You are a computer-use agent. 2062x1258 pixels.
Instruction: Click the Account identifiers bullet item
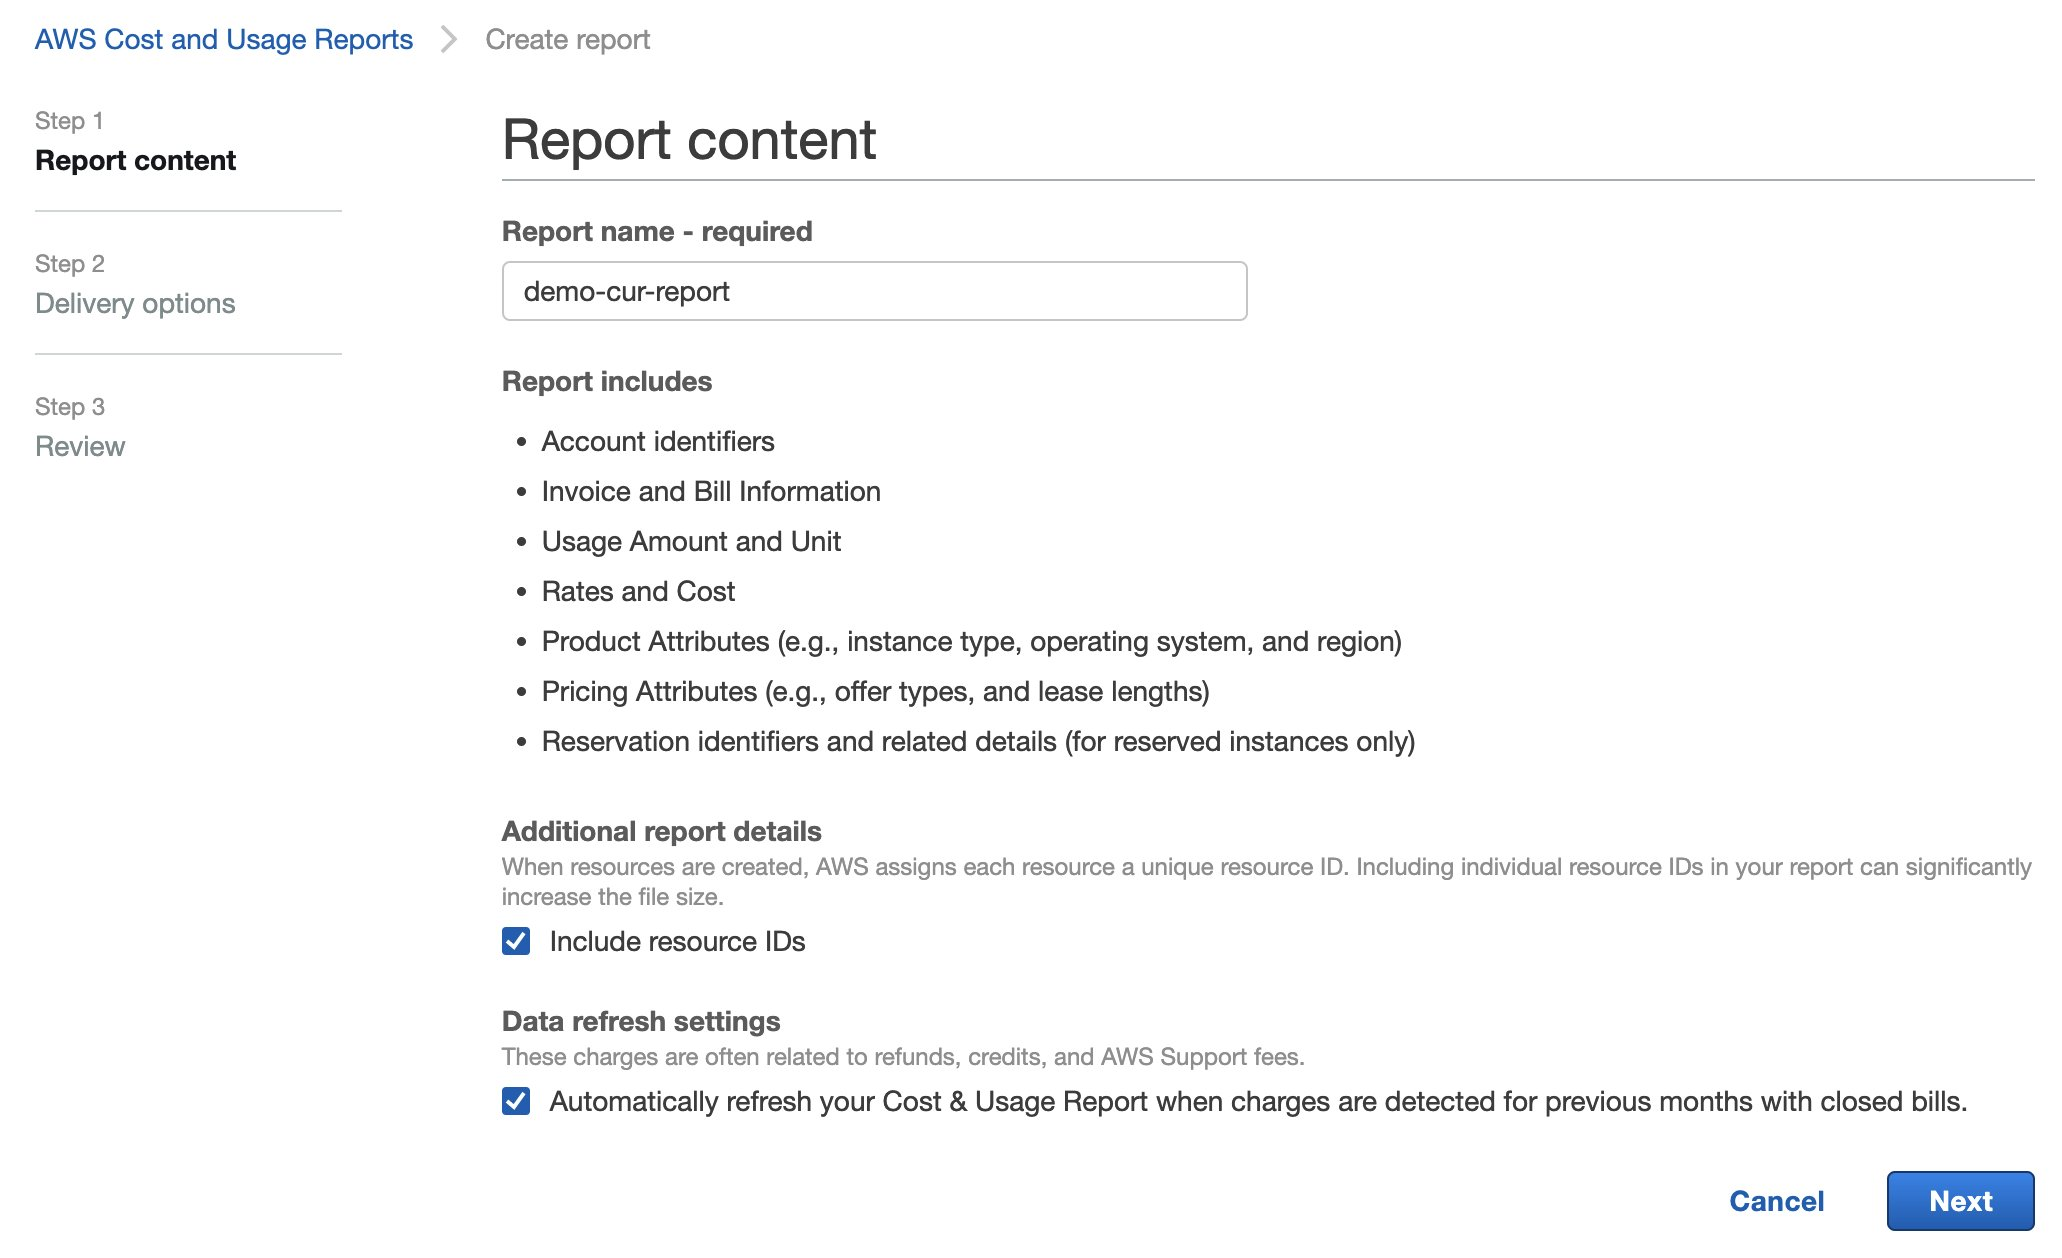[x=658, y=441]
